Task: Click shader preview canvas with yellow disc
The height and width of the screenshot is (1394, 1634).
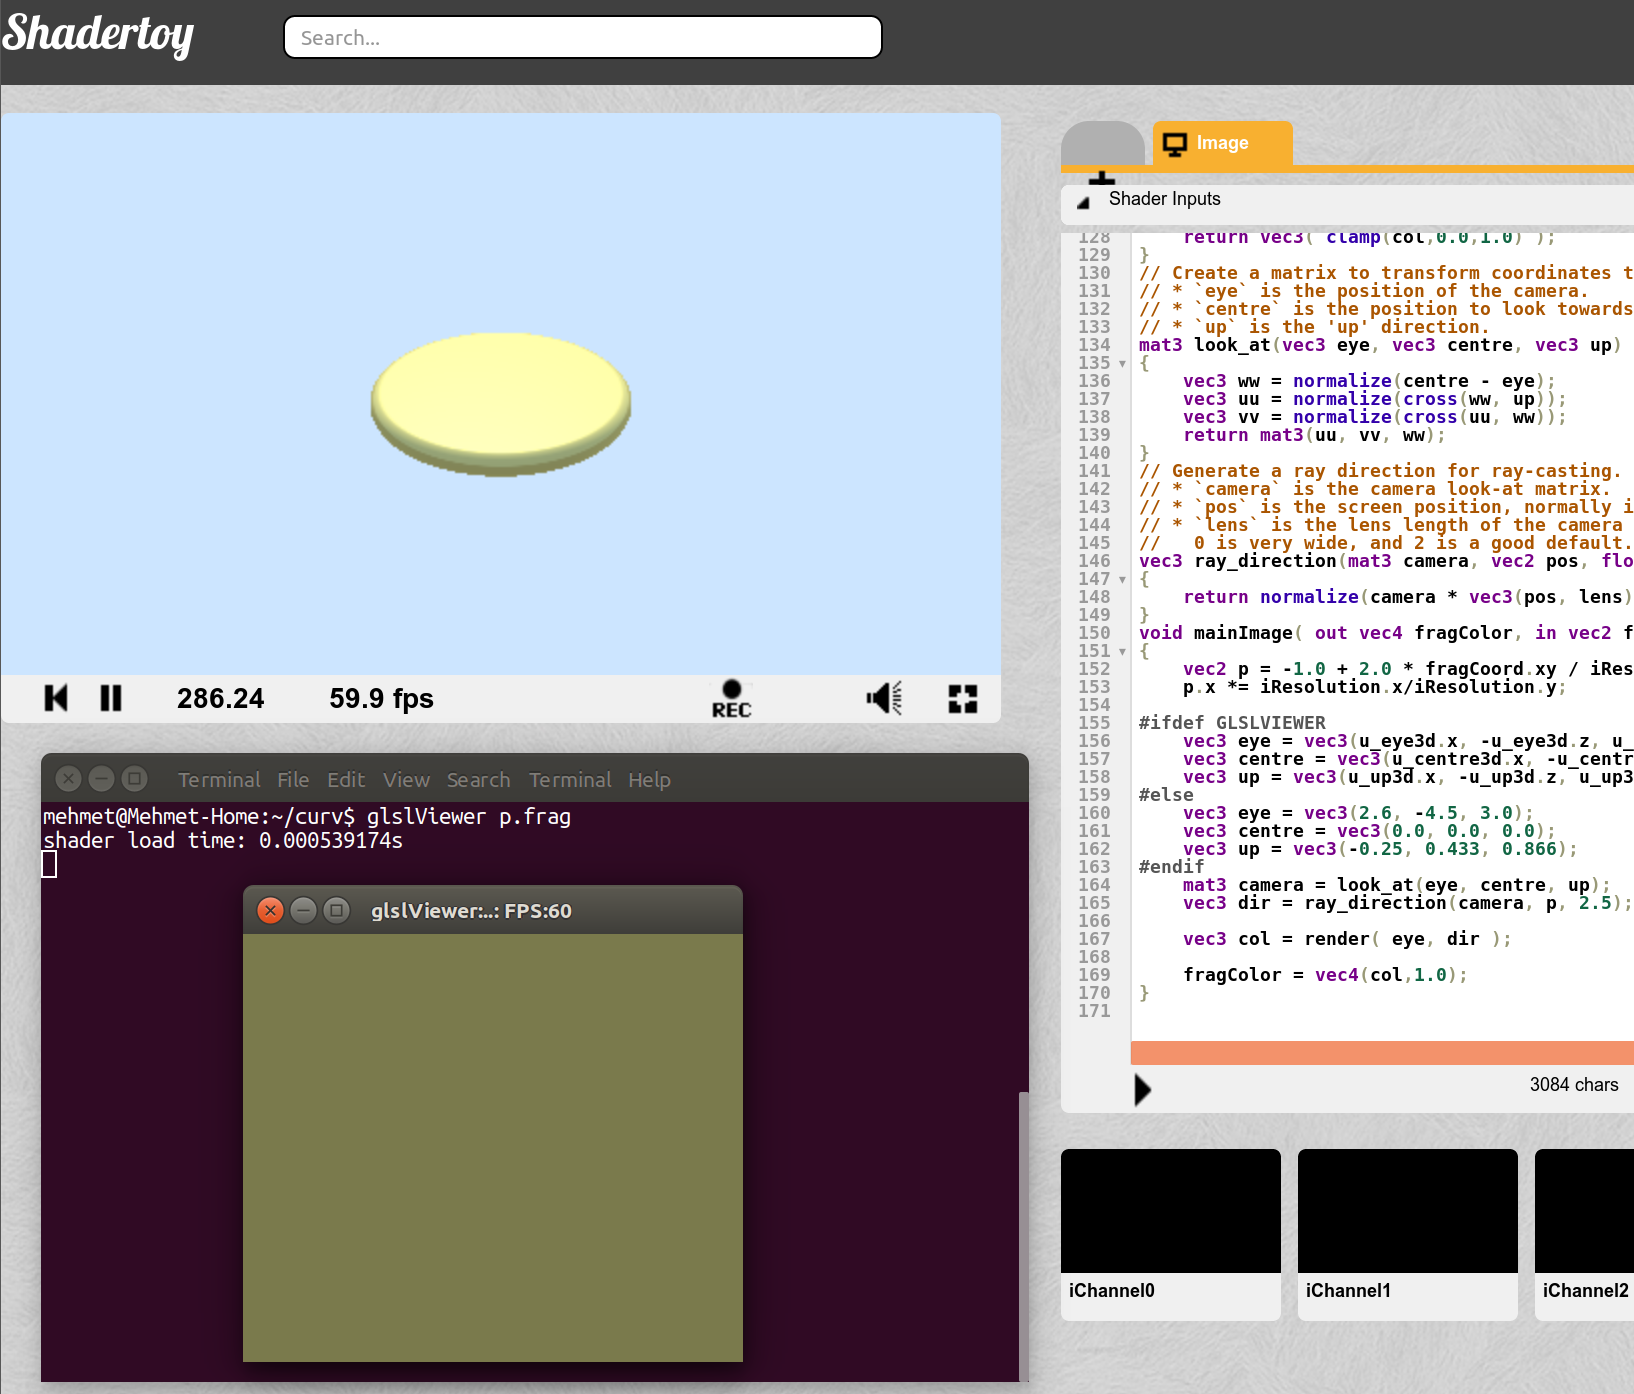Action: point(501,394)
